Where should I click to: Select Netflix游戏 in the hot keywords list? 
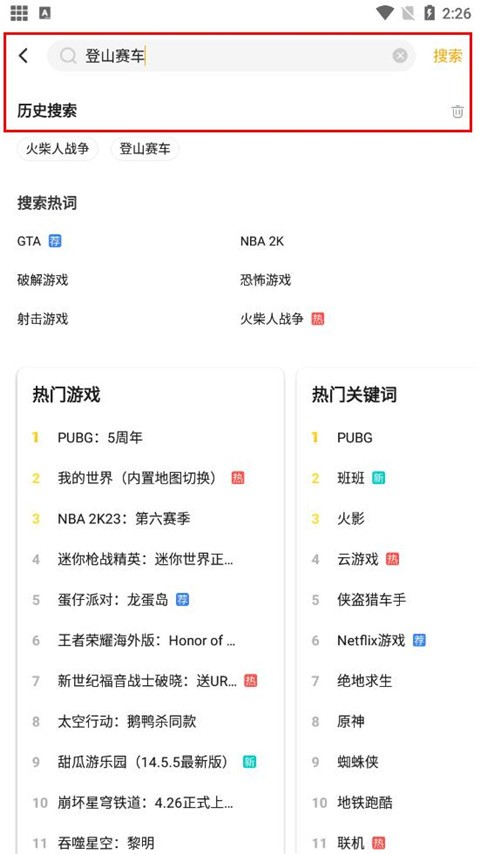coord(371,640)
